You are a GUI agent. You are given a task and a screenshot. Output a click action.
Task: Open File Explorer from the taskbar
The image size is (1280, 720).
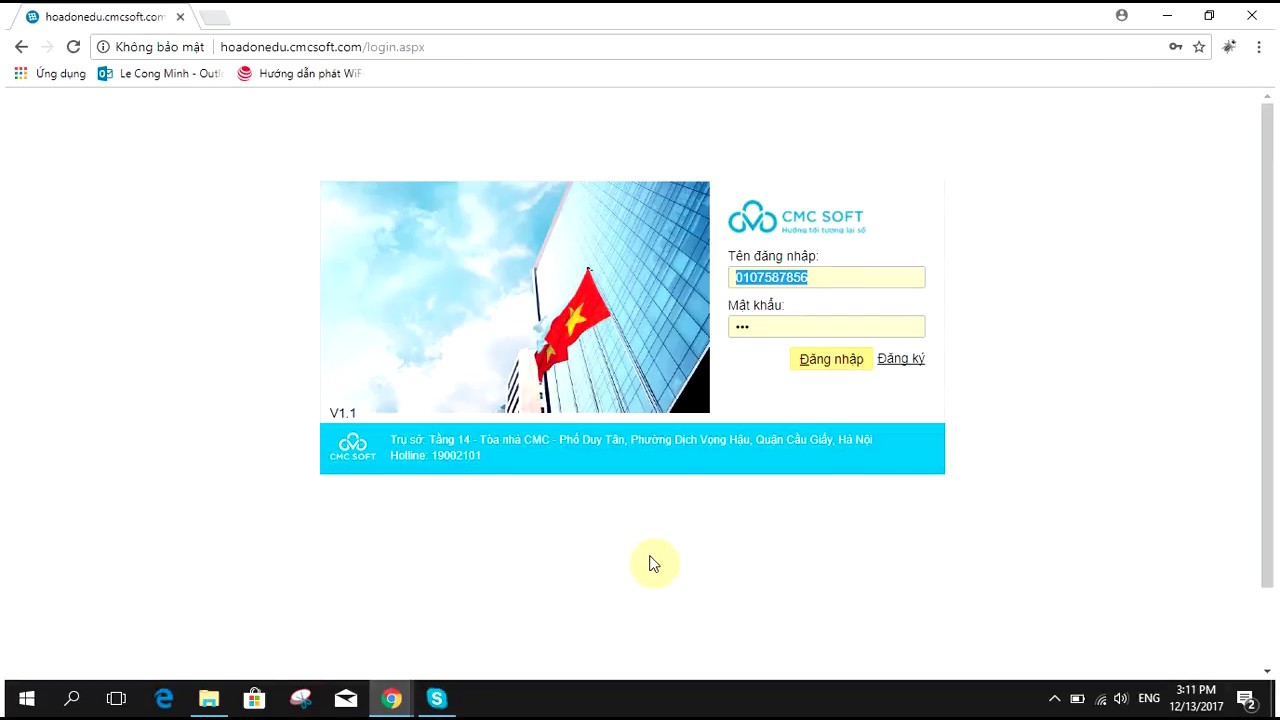point(209,699)
